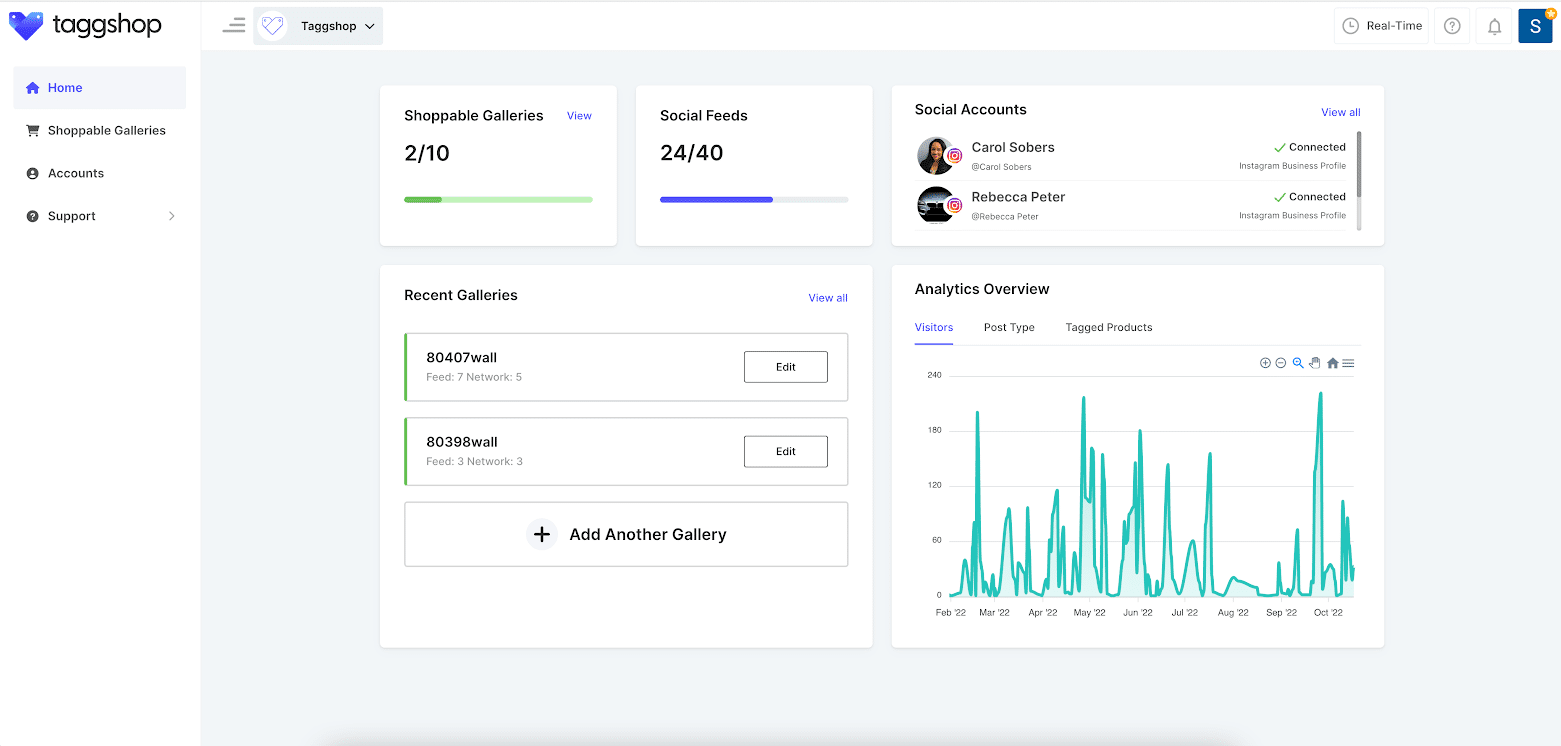
Task: Activate the chart panning hand tool
Action: coord(1315,363)
